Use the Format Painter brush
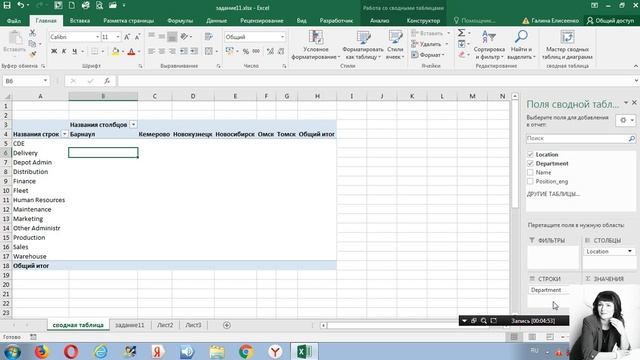Image resolution: width=640 pixels, height=360 pixels. click(x=33, y=54)
